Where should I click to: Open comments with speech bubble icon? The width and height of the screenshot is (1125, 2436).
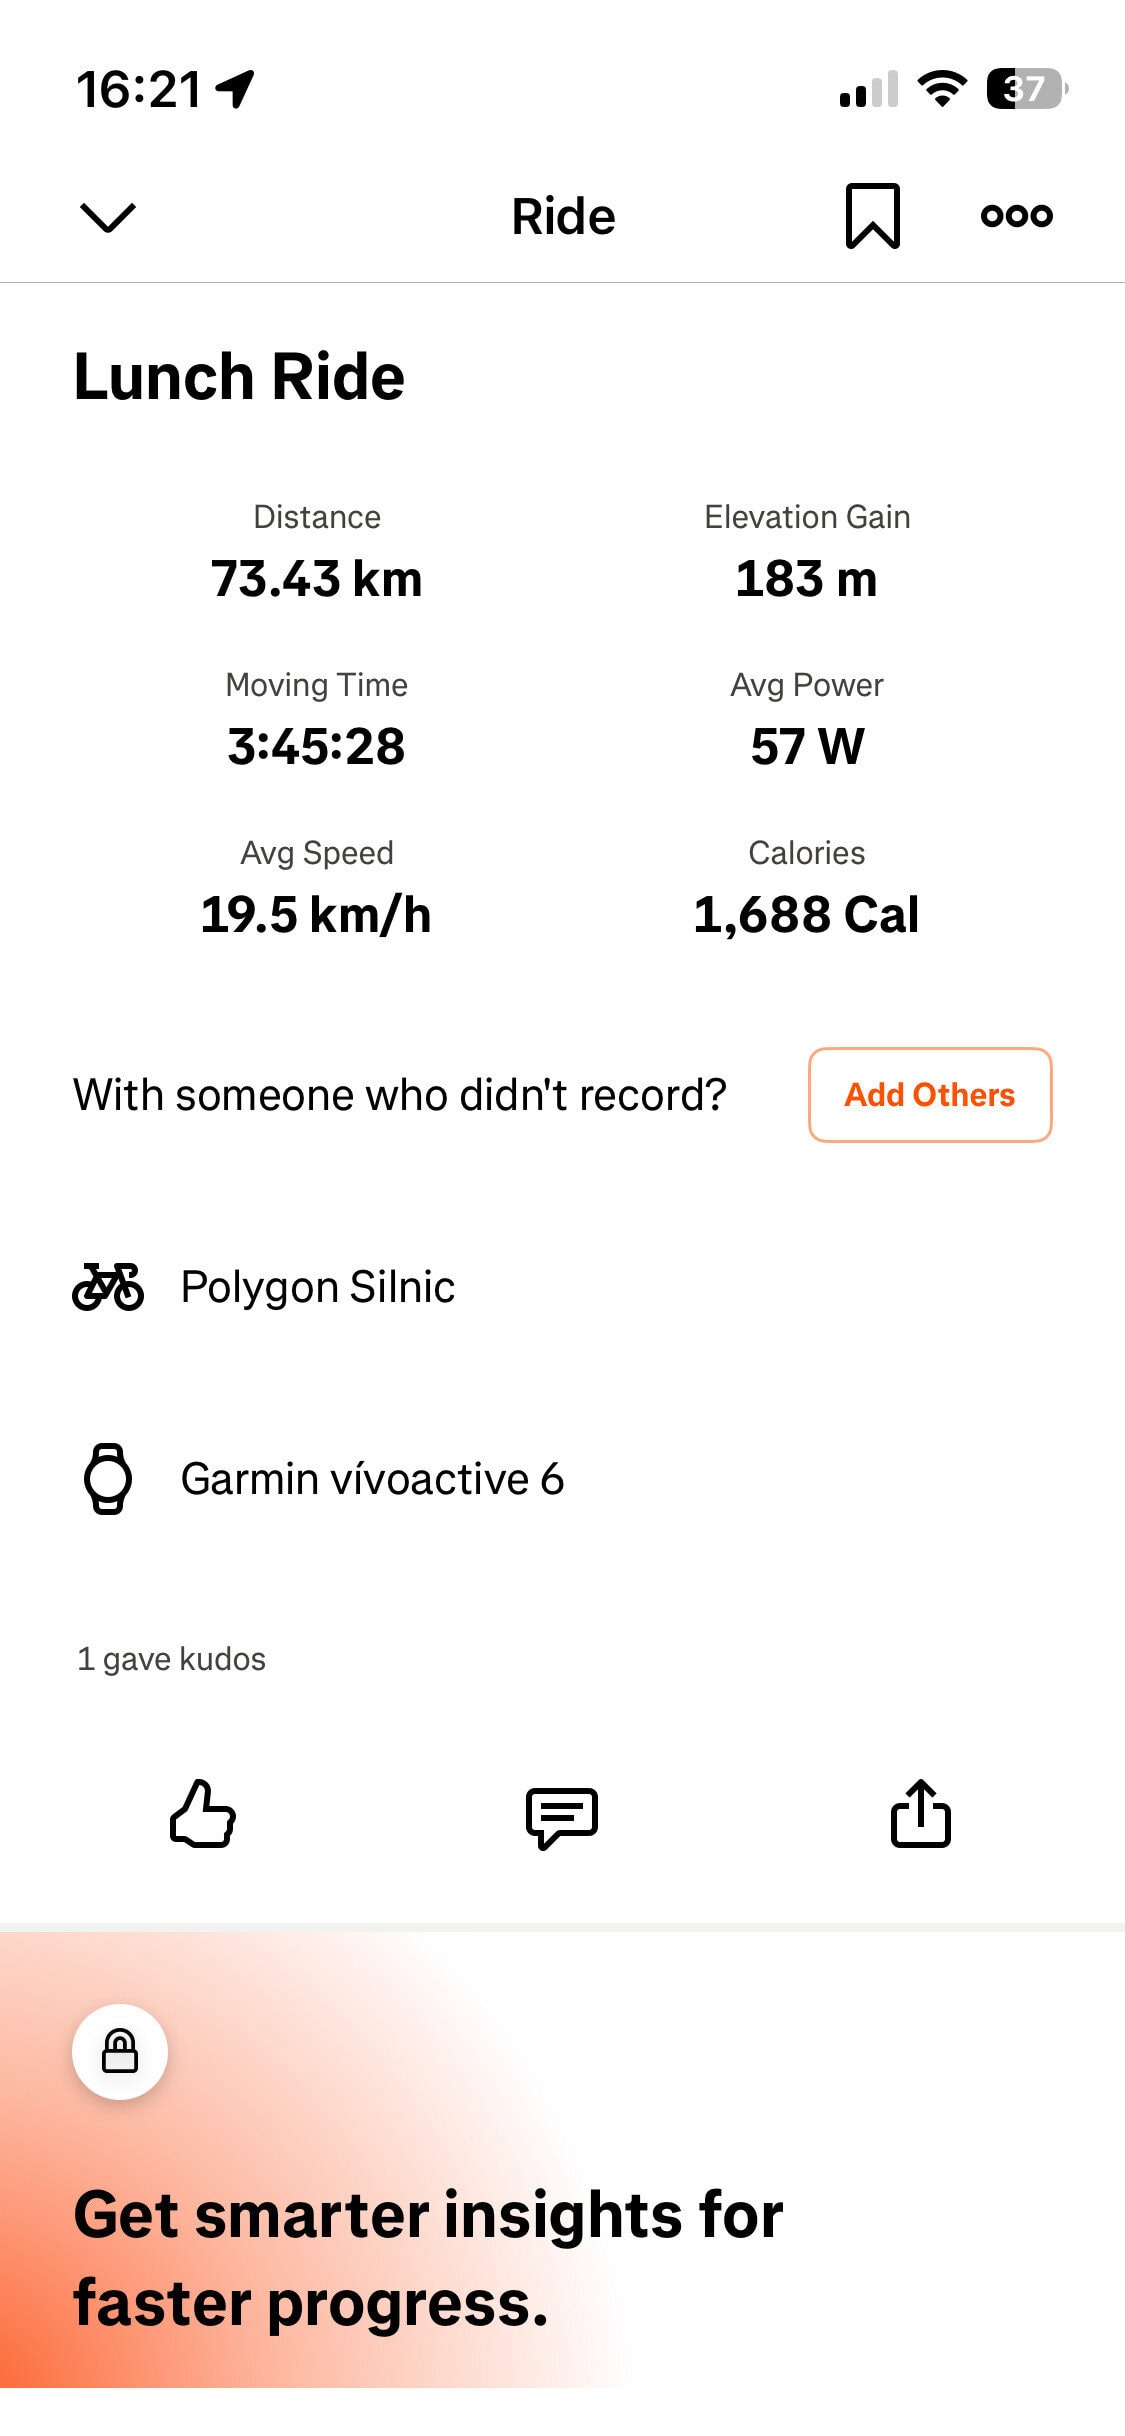562,1816
